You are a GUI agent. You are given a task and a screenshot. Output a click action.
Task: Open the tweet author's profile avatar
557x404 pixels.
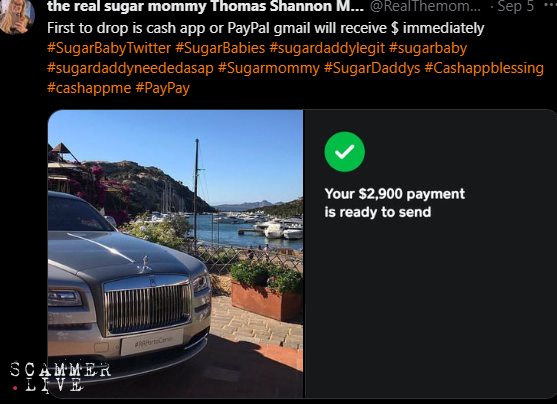(x=16, y=15)
